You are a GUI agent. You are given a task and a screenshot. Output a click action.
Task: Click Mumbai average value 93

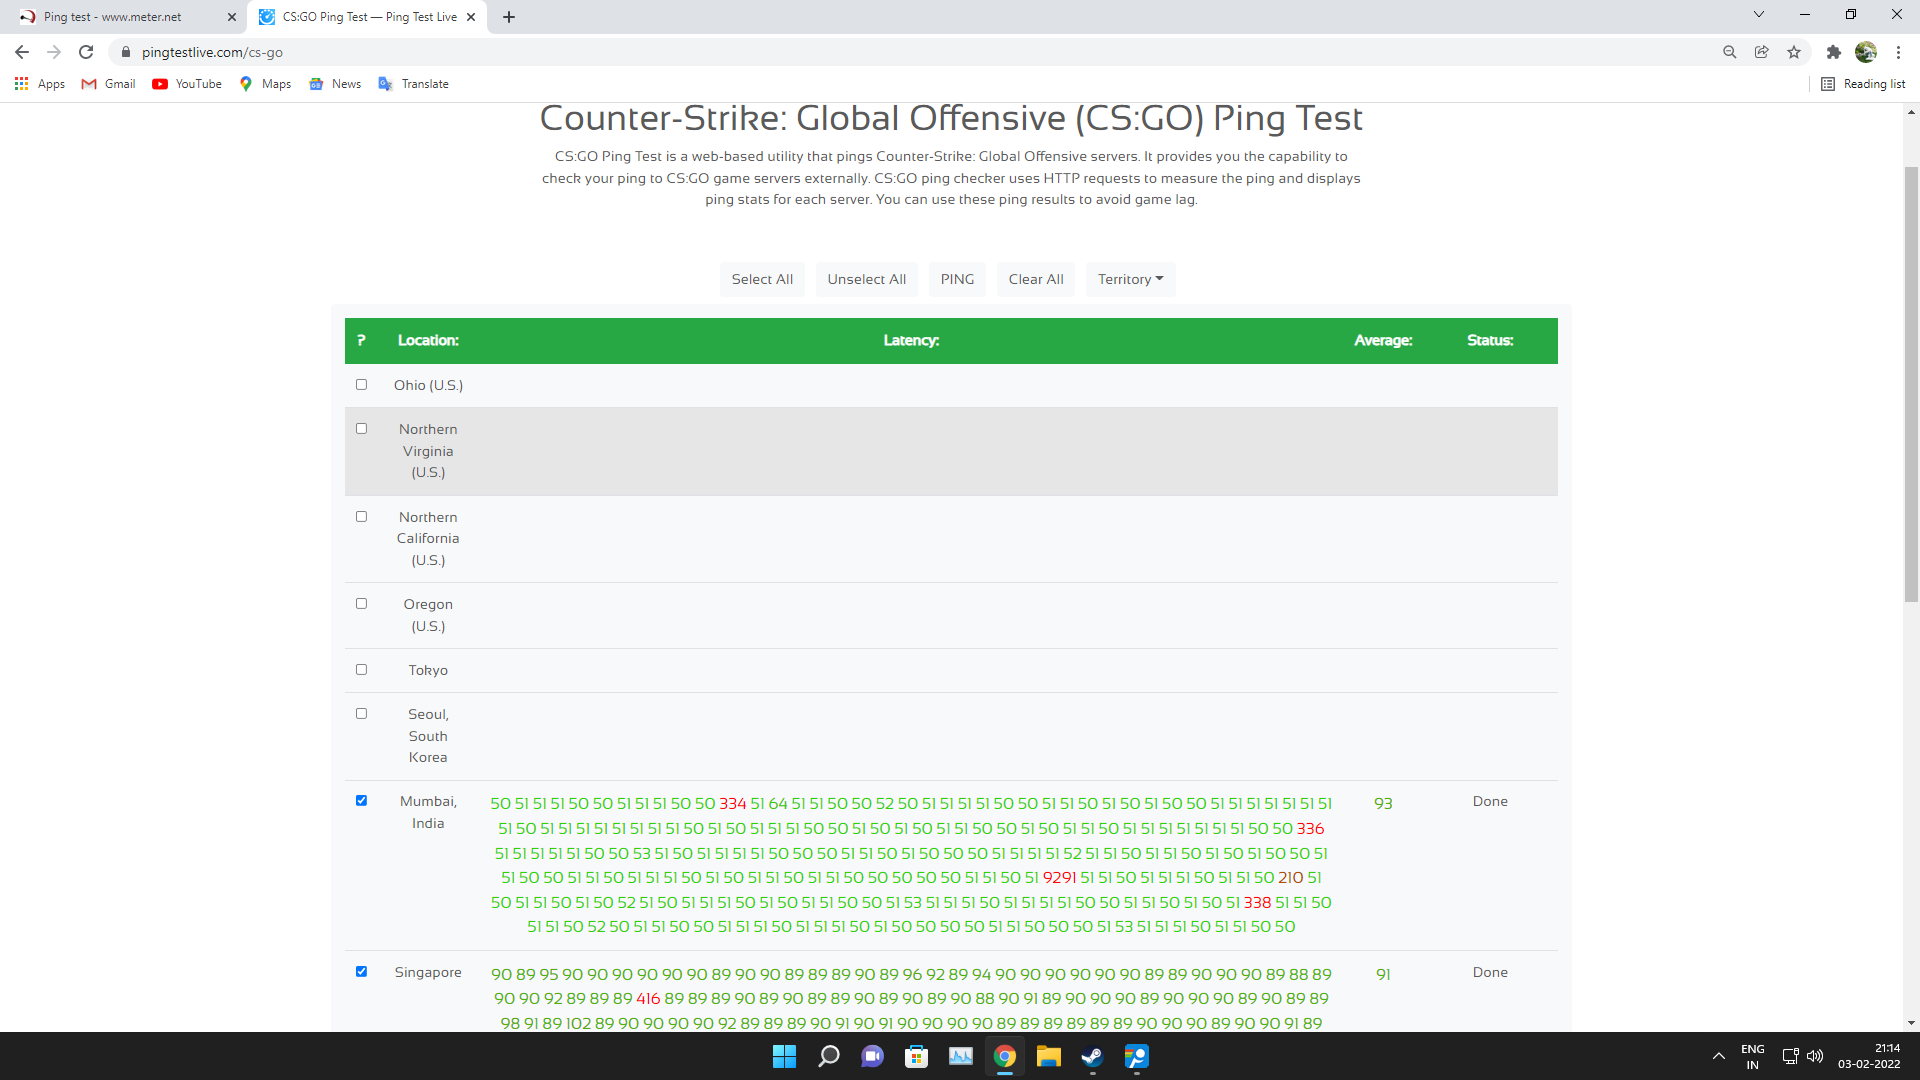coord(1383,803)
